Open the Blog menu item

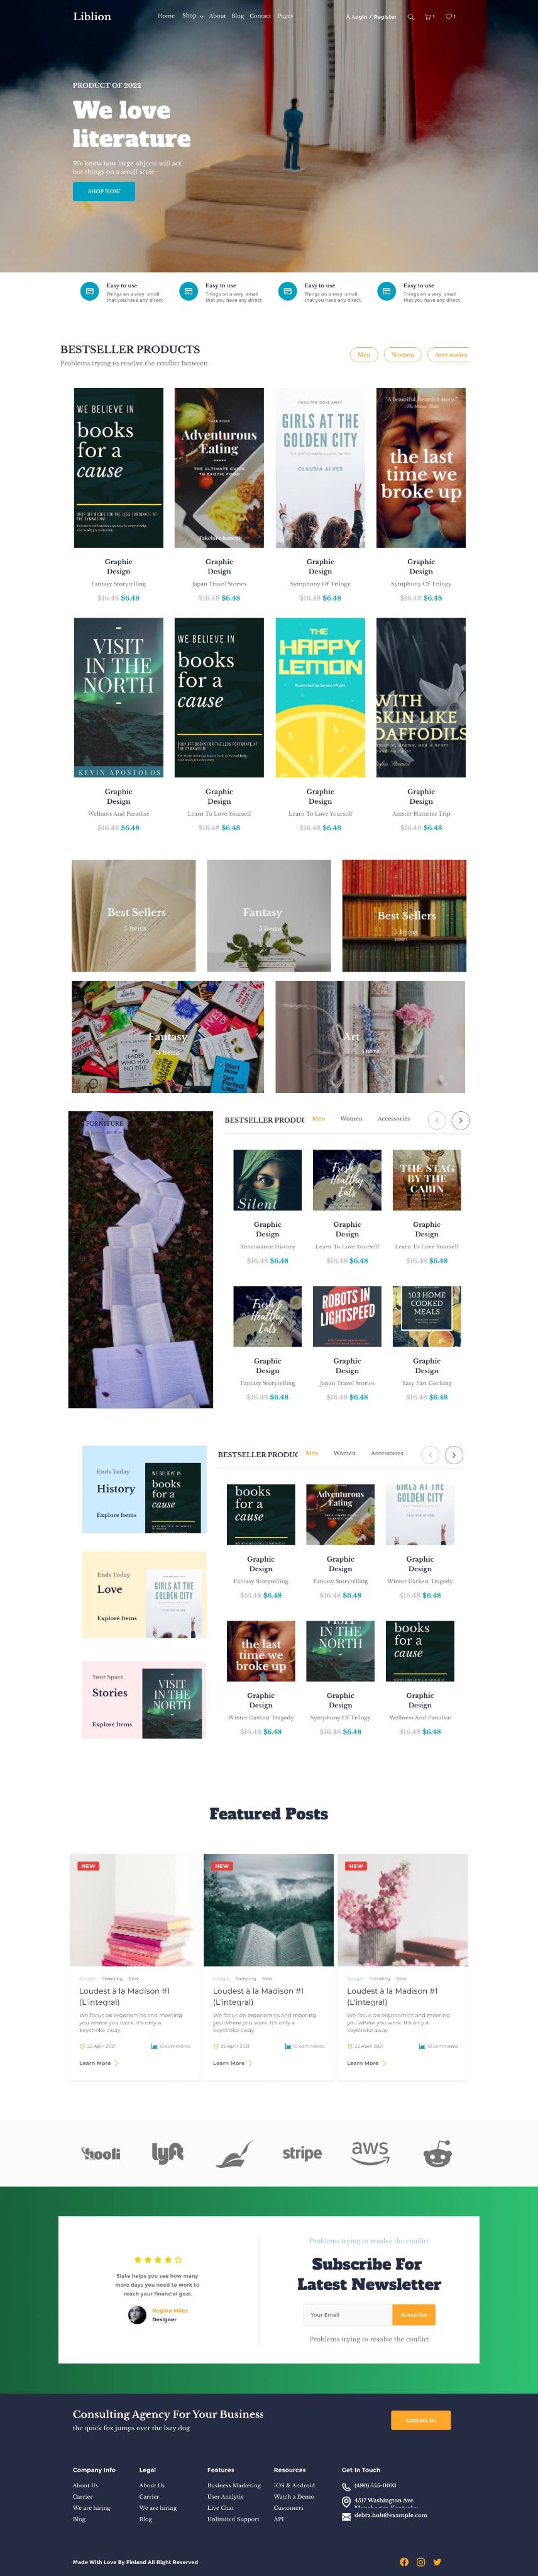click(237, 16)
